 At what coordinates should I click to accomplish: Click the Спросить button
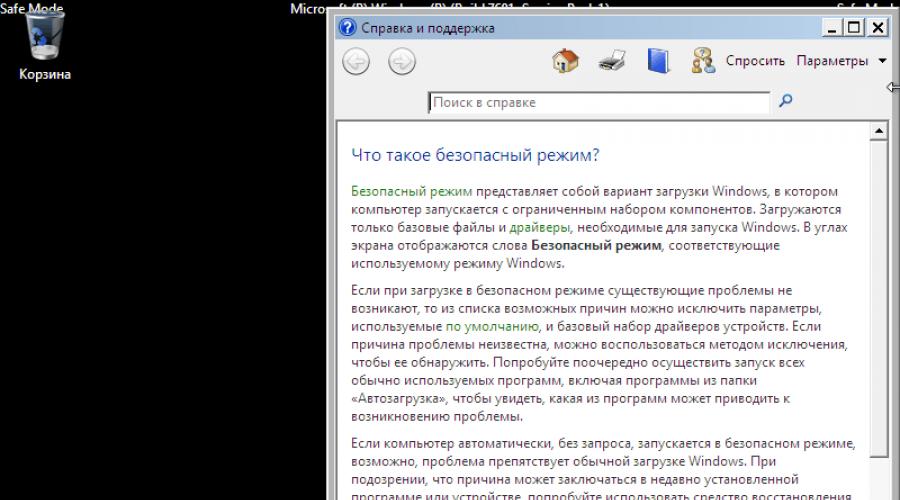point(755,61)
